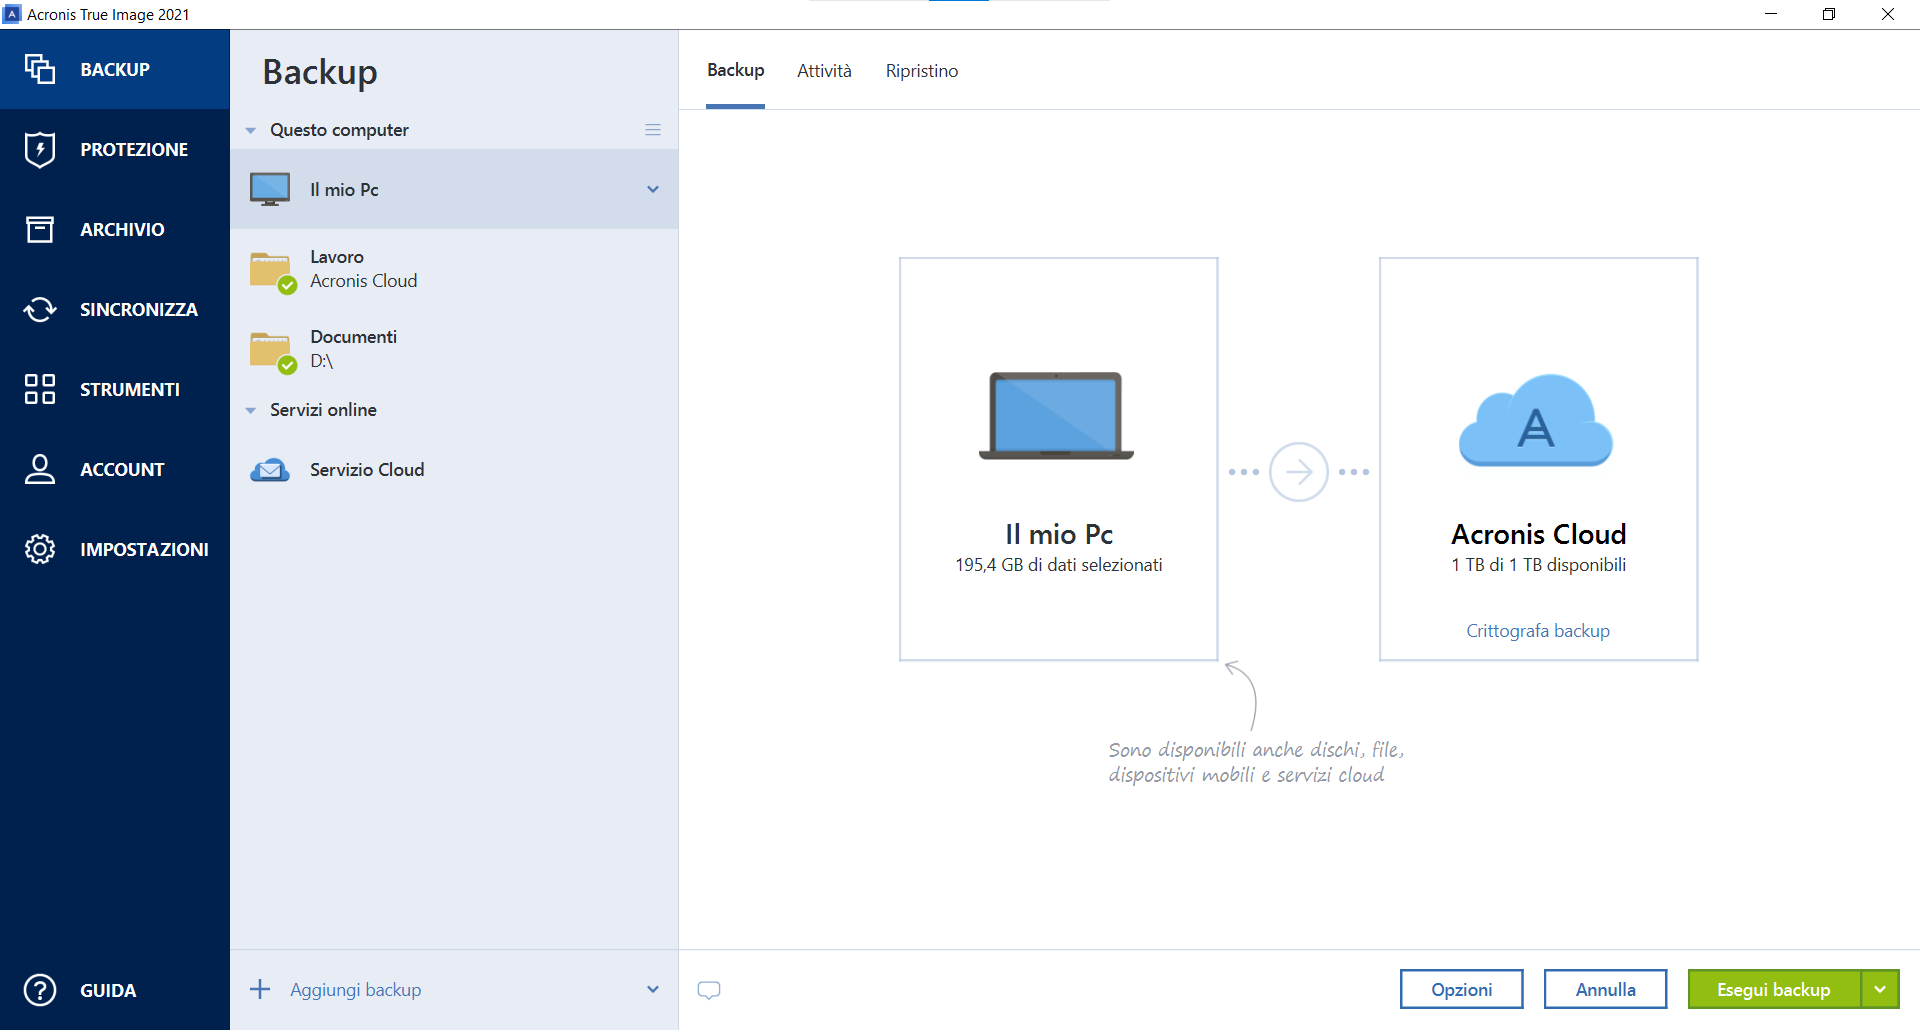Open the Impostazioni gear icon

coord(40,549)
